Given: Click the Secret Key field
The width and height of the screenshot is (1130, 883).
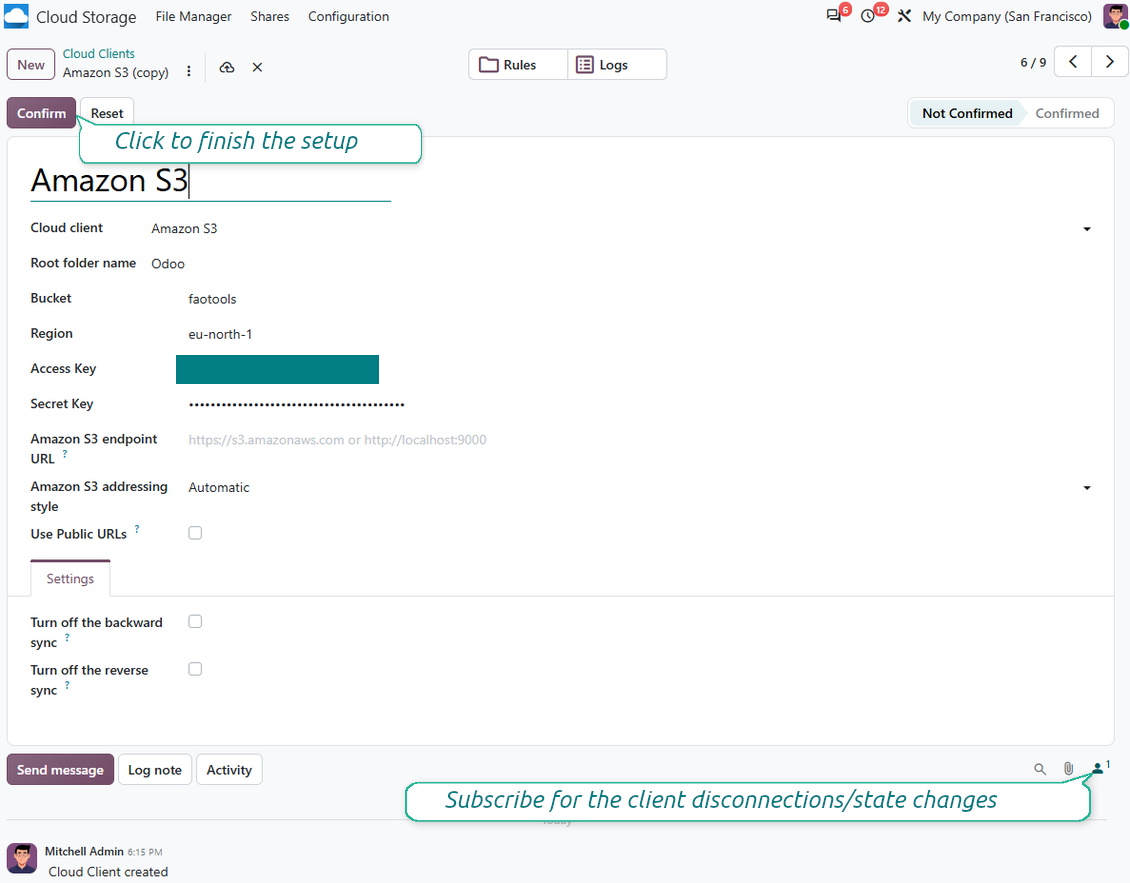Looking at the screenshot, I should (640, 404).
